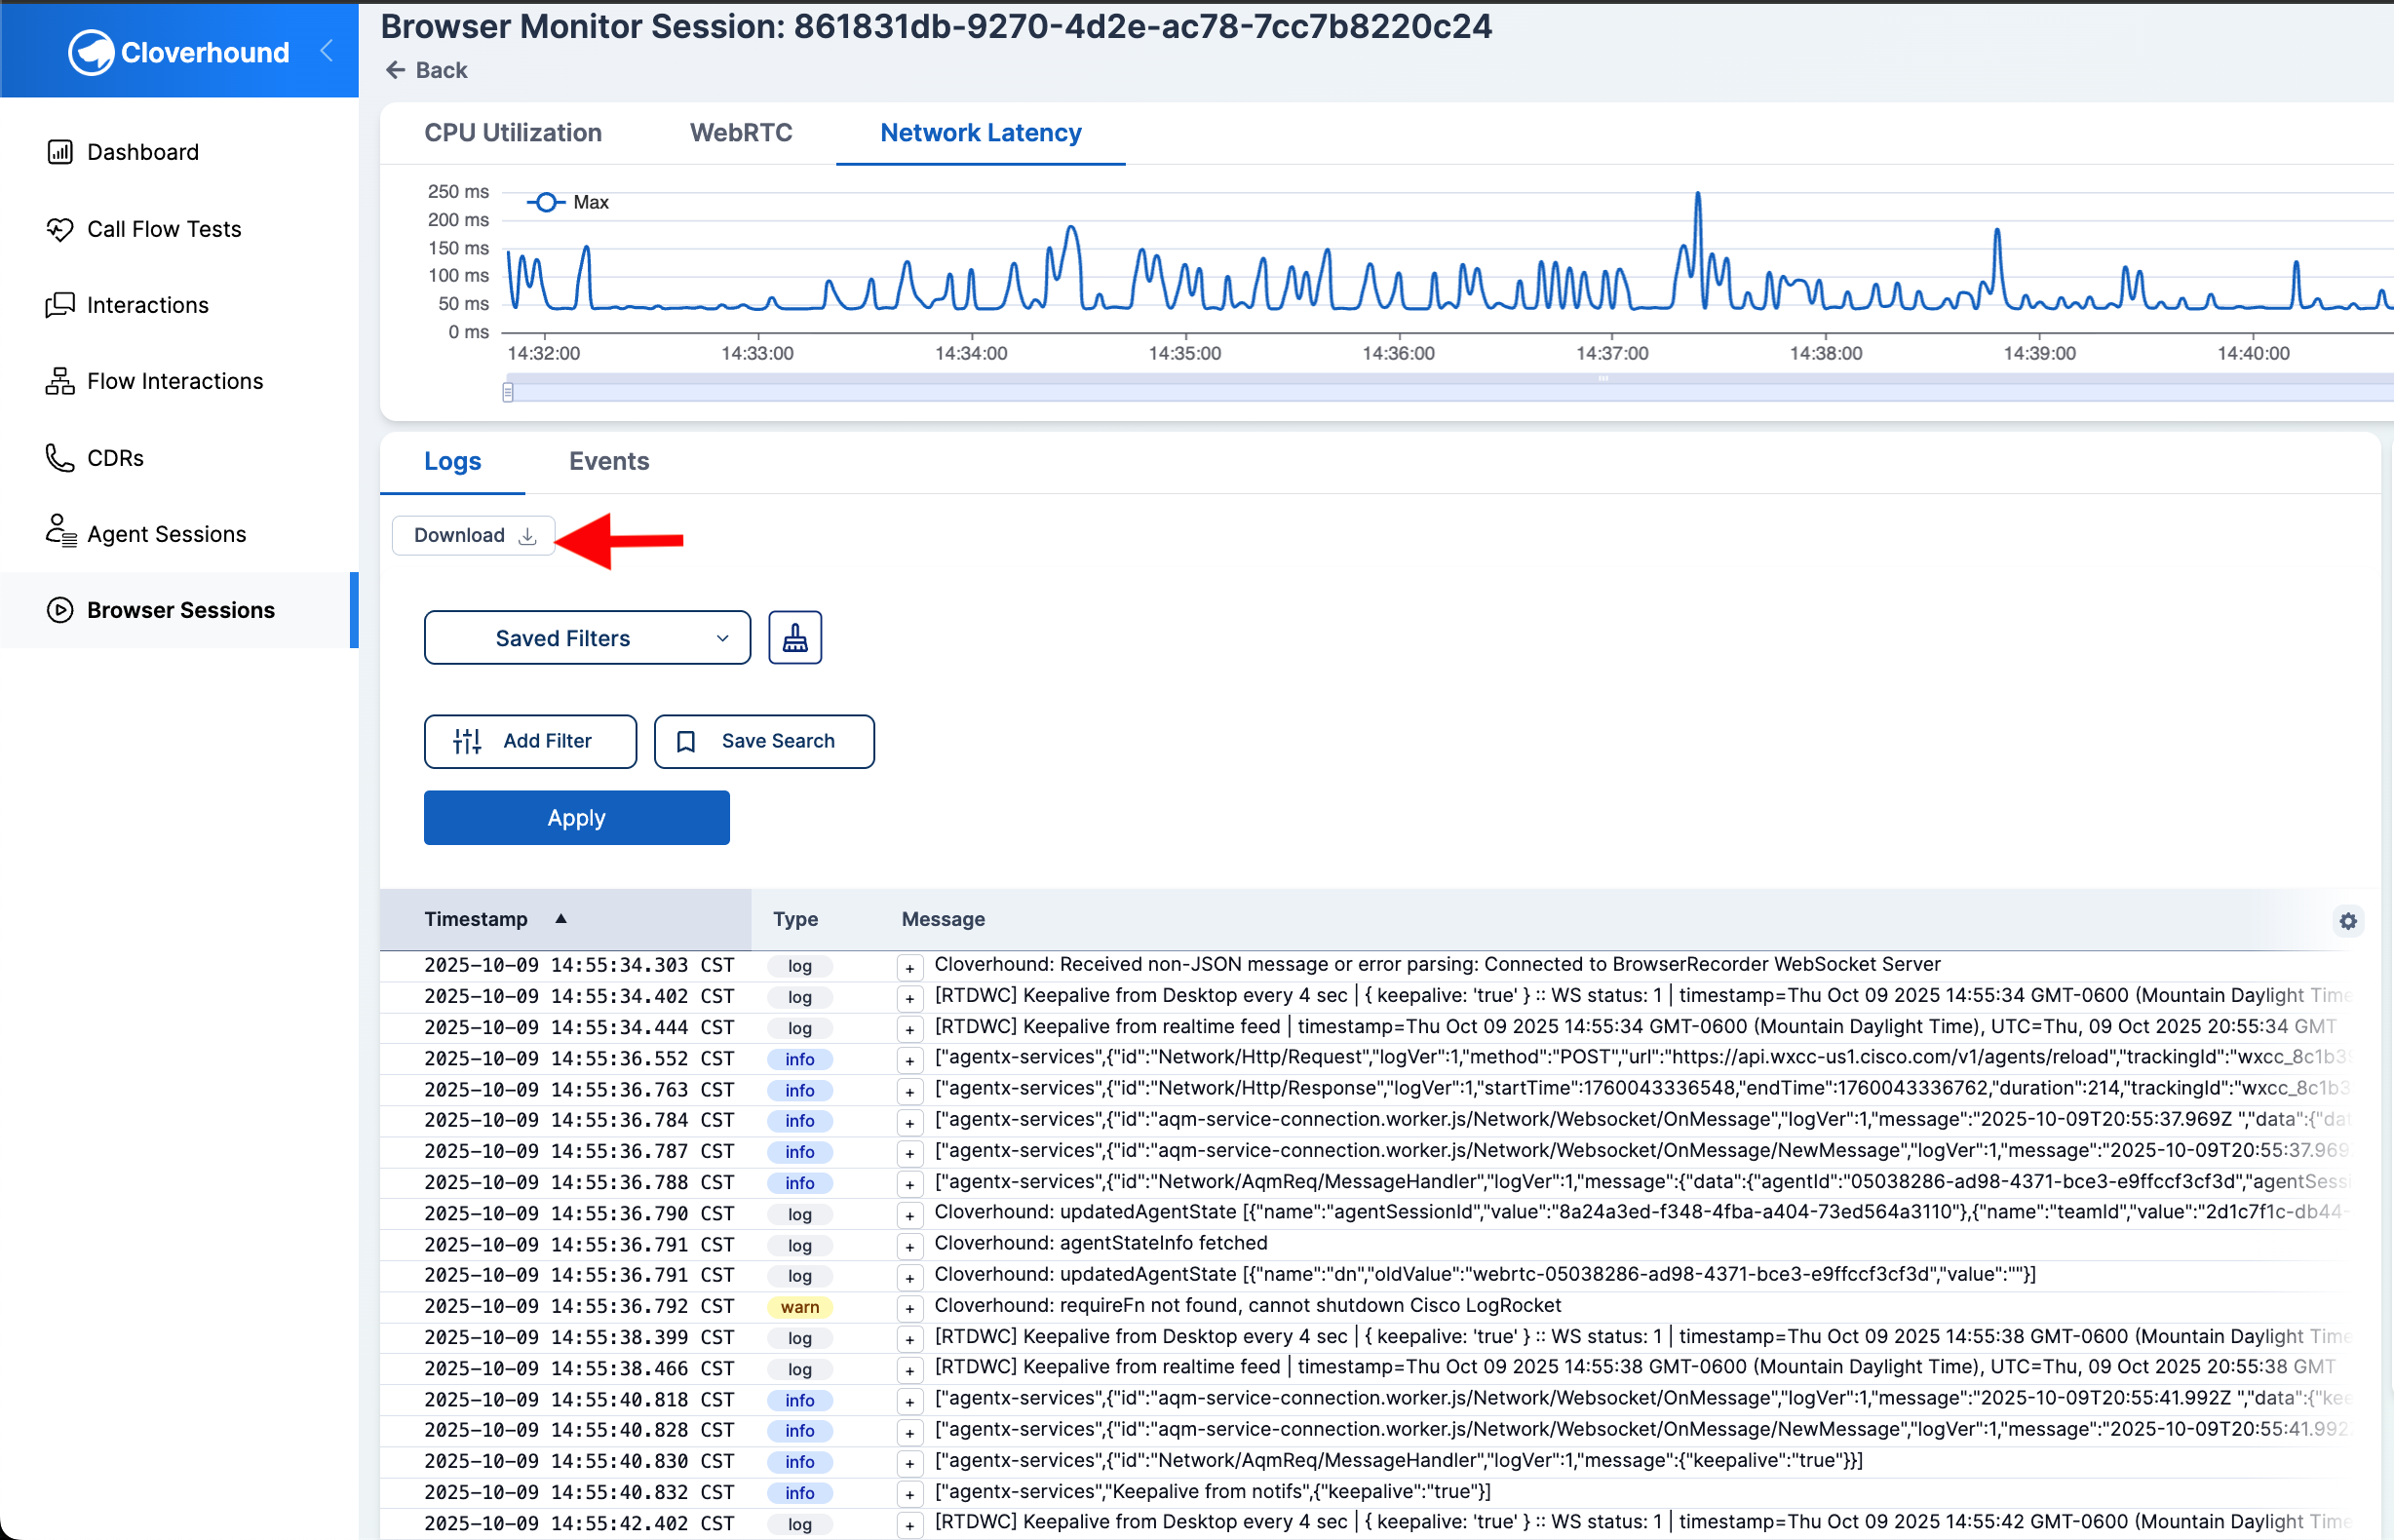The image size is (2394, 1540).
Task: Clear filters with the broom icon
Action: (795, 638)
